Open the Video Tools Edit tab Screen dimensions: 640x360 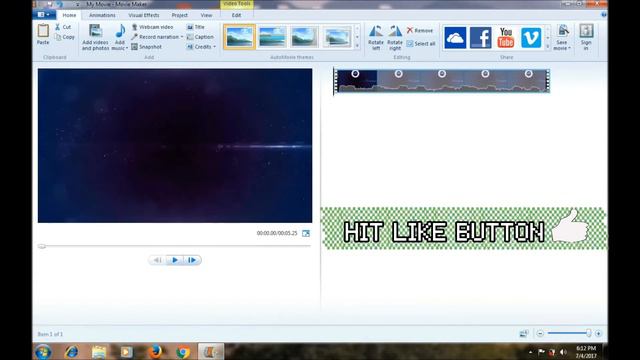pos(236,15)
